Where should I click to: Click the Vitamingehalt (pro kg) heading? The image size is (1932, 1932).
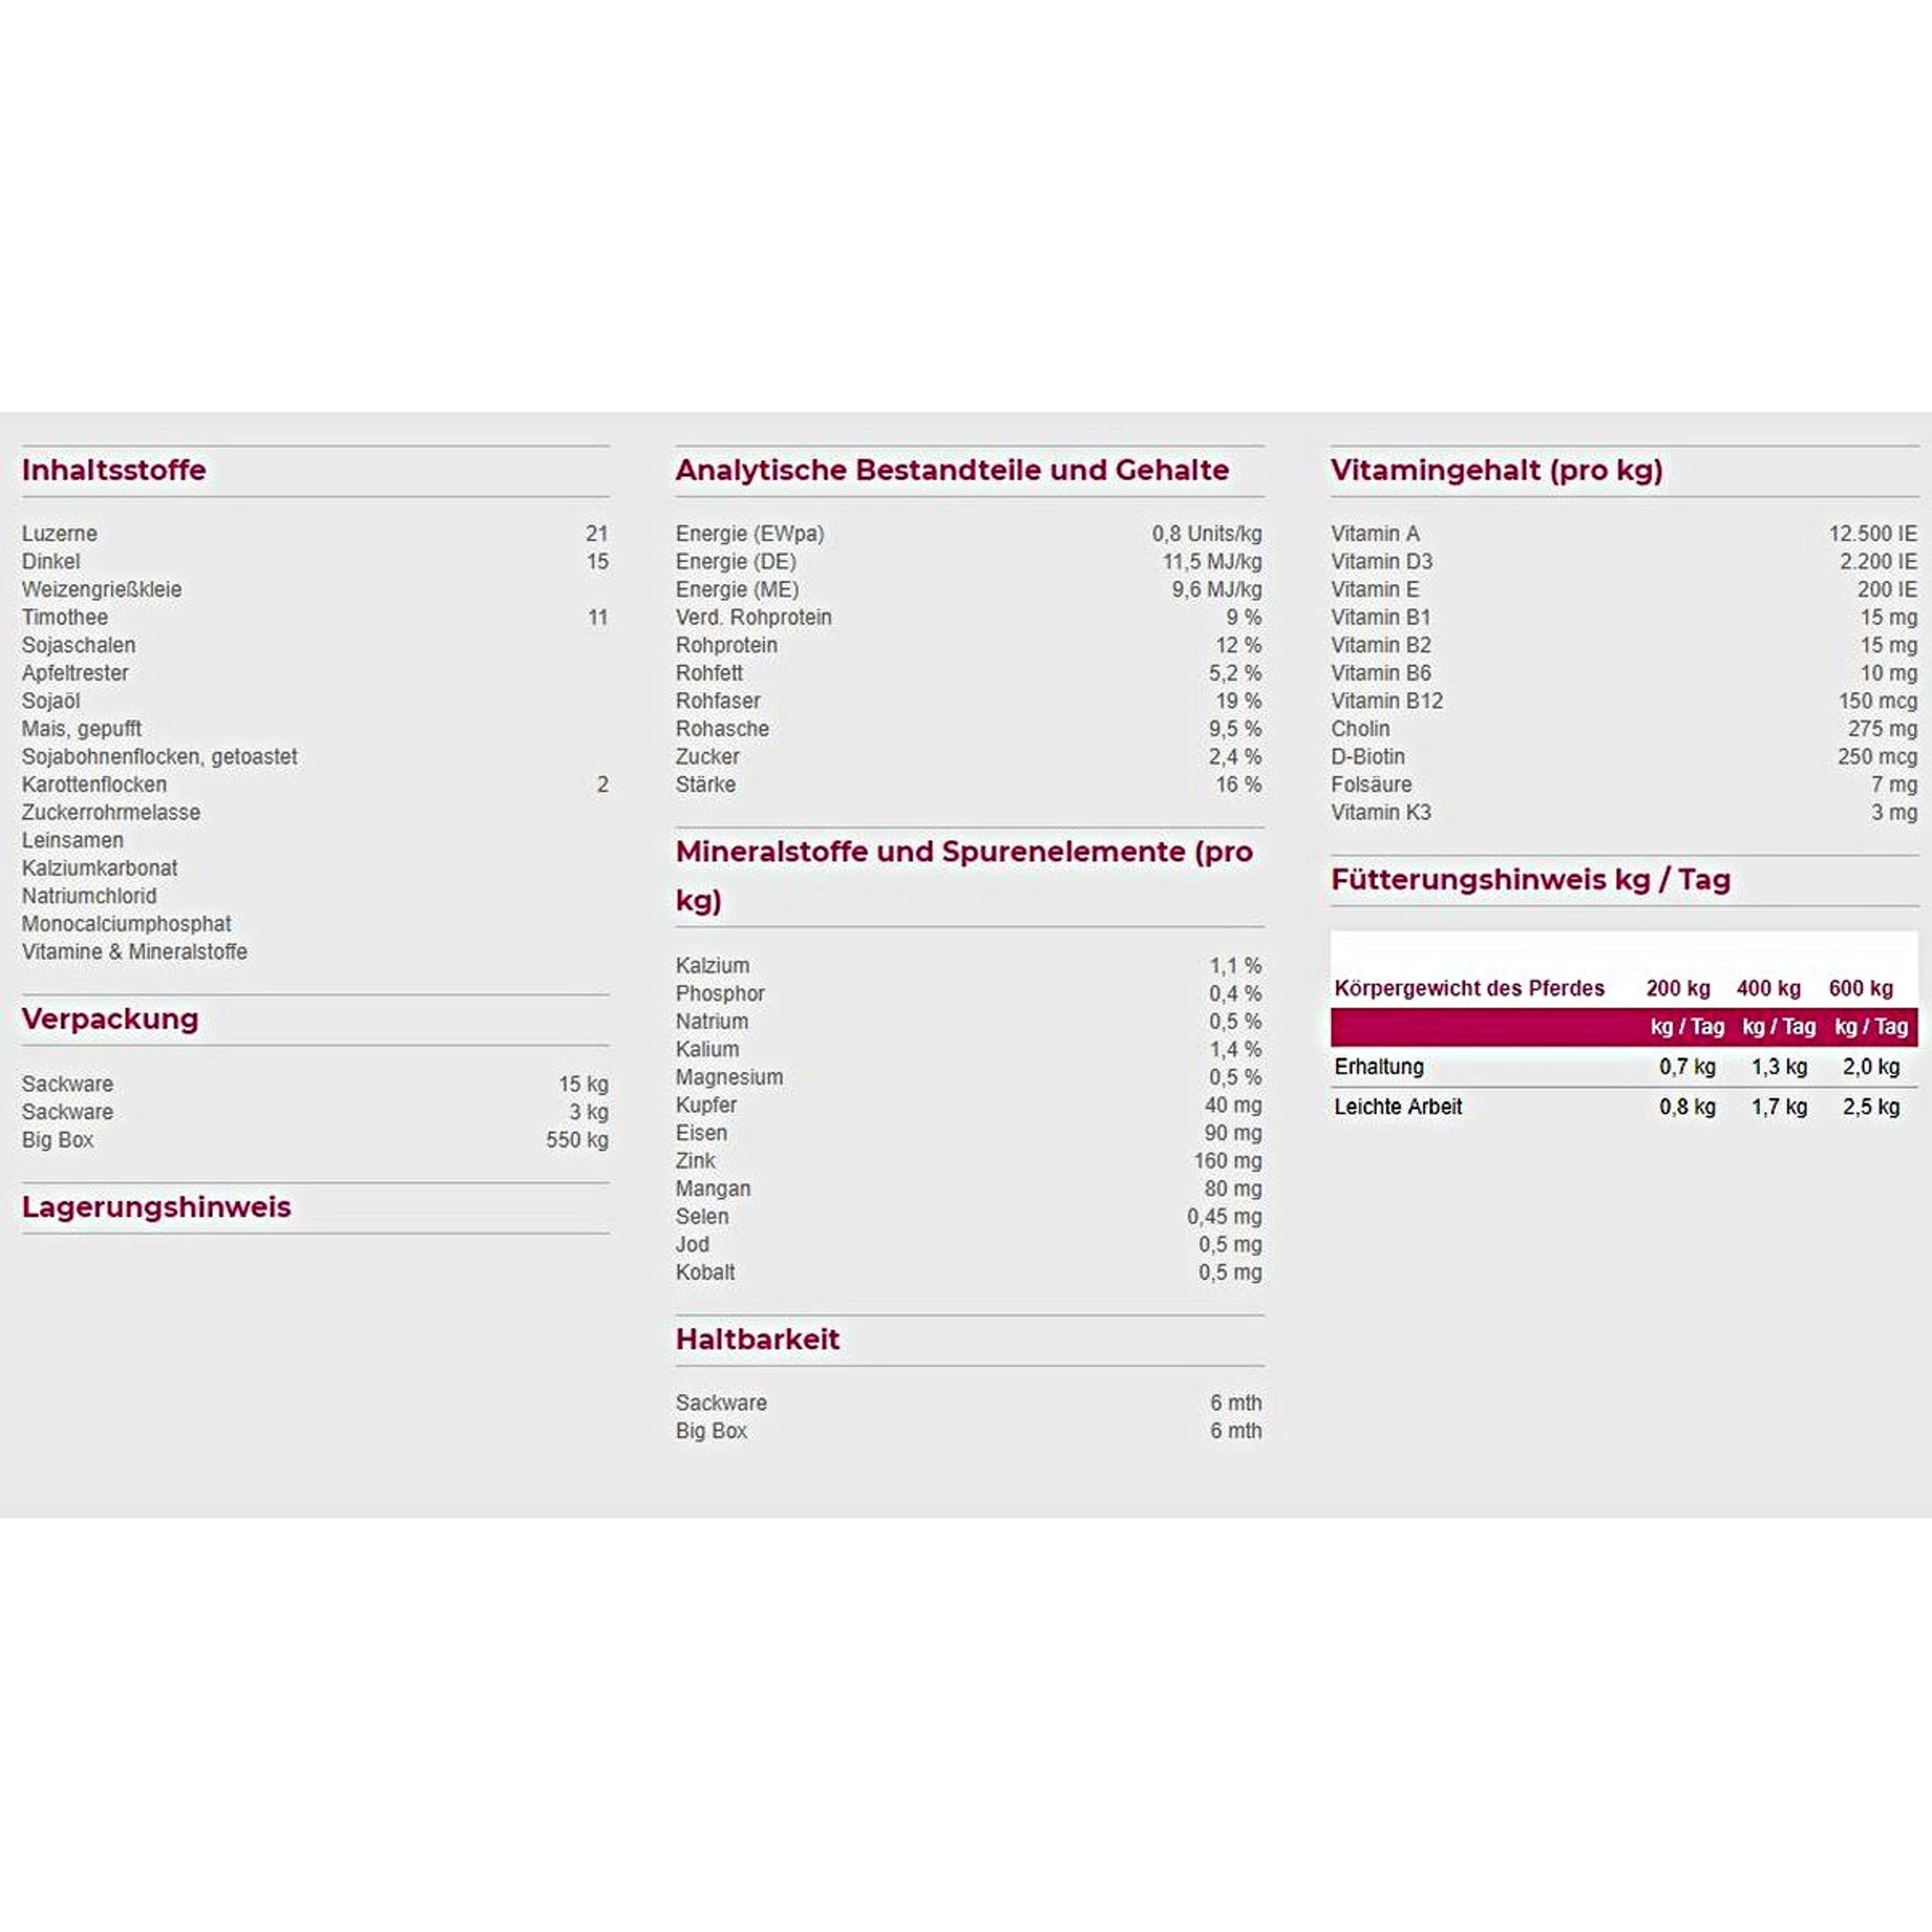tap(1496, 470)
